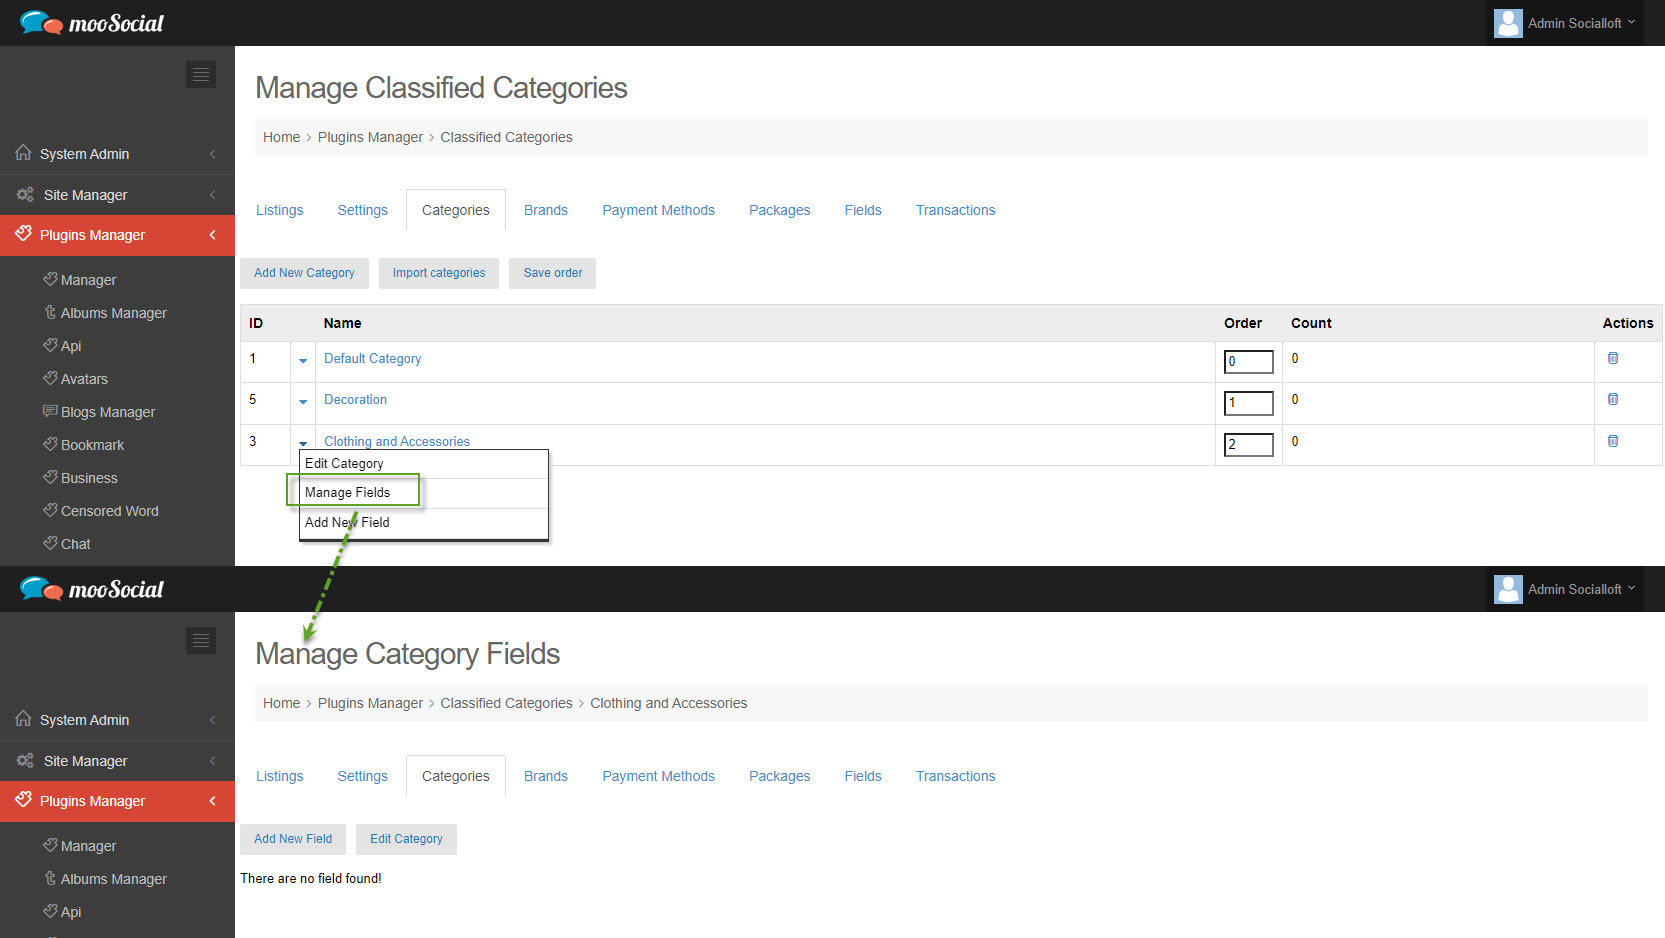Image resolution: width=1665 pixels, height=938 pixels.
Task: Click the icon beside lower Albums Manager
Action: click(50, 878)
